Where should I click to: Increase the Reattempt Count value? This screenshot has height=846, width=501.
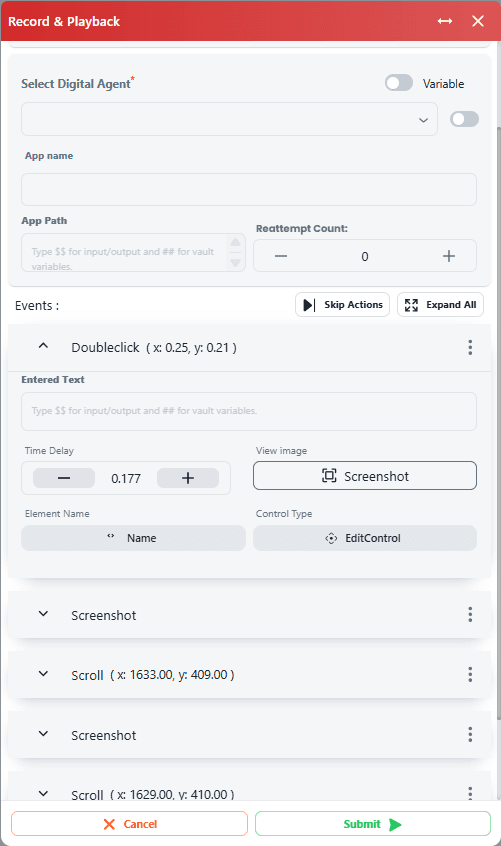[449, 256]
